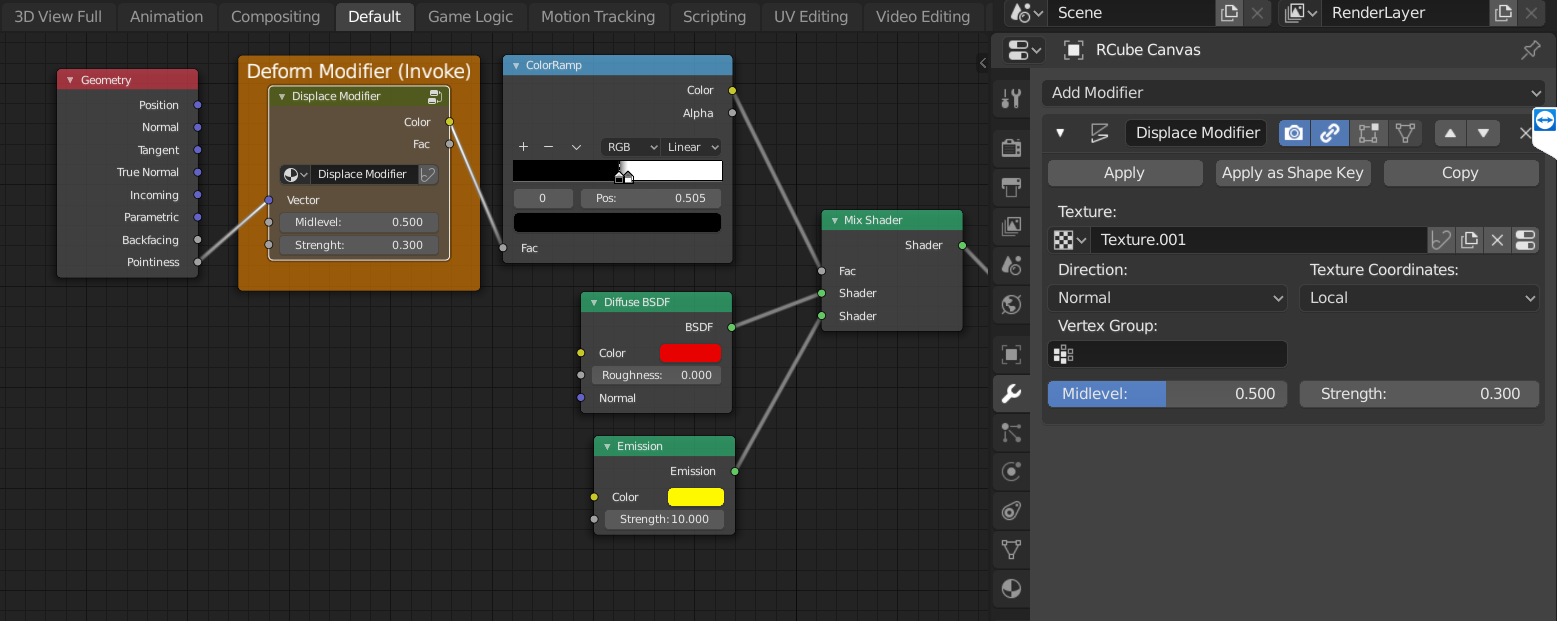Open the Material properties tab
Screen dimensions: 1557x621
(1011, 588)
